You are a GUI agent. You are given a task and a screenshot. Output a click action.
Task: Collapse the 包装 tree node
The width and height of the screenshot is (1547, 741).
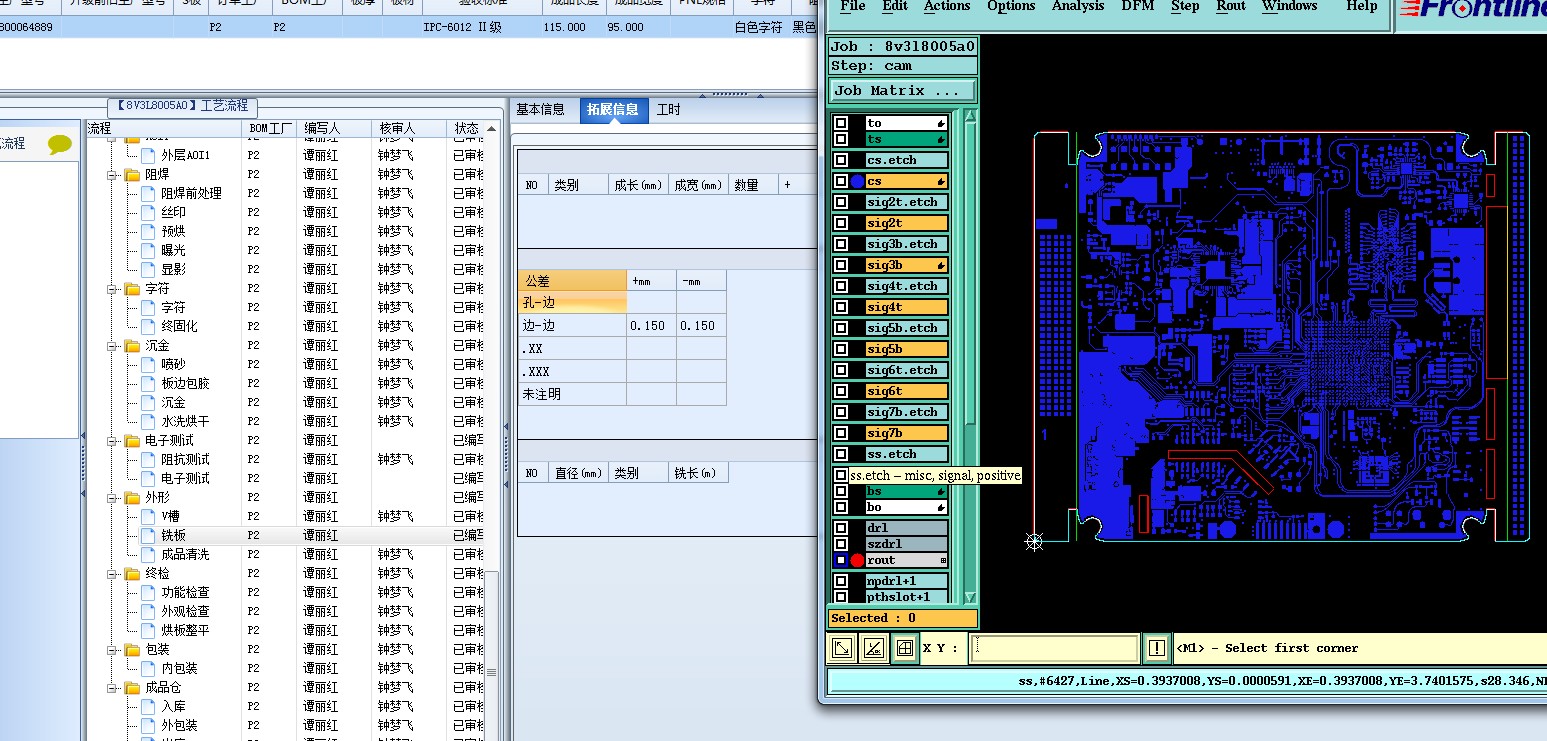110,649
